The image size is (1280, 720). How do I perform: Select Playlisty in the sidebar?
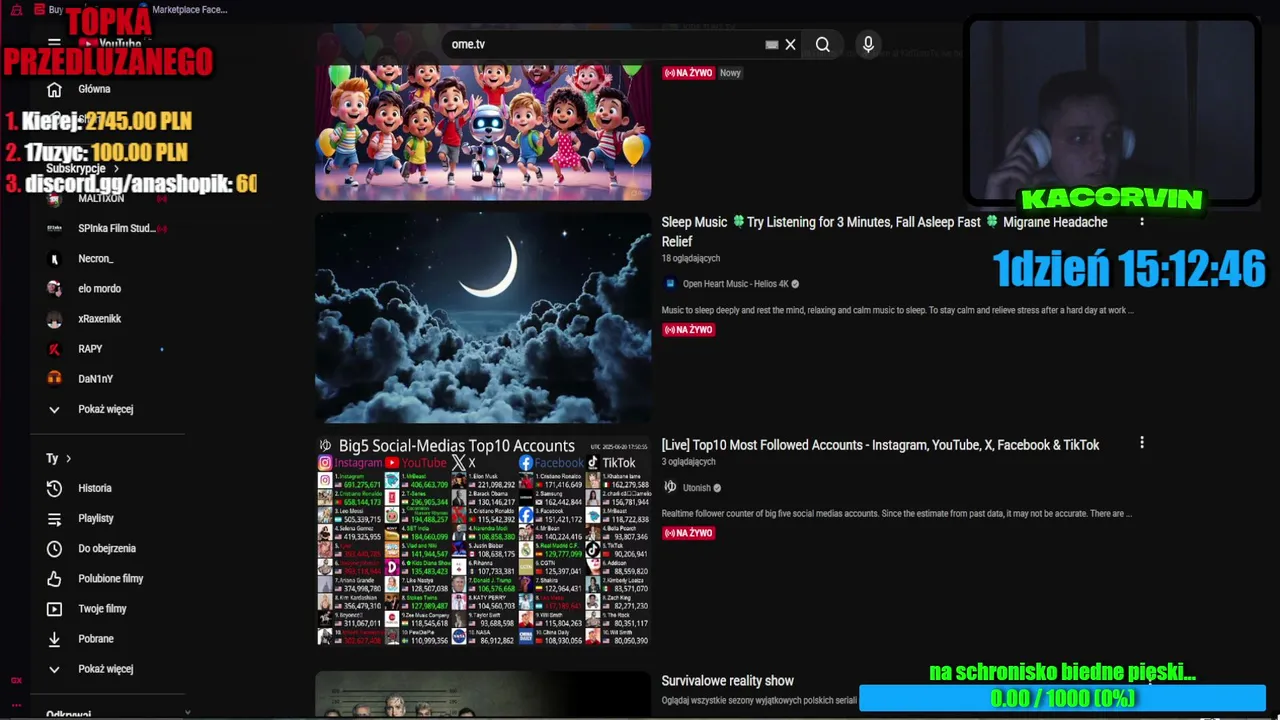[96, 518]
